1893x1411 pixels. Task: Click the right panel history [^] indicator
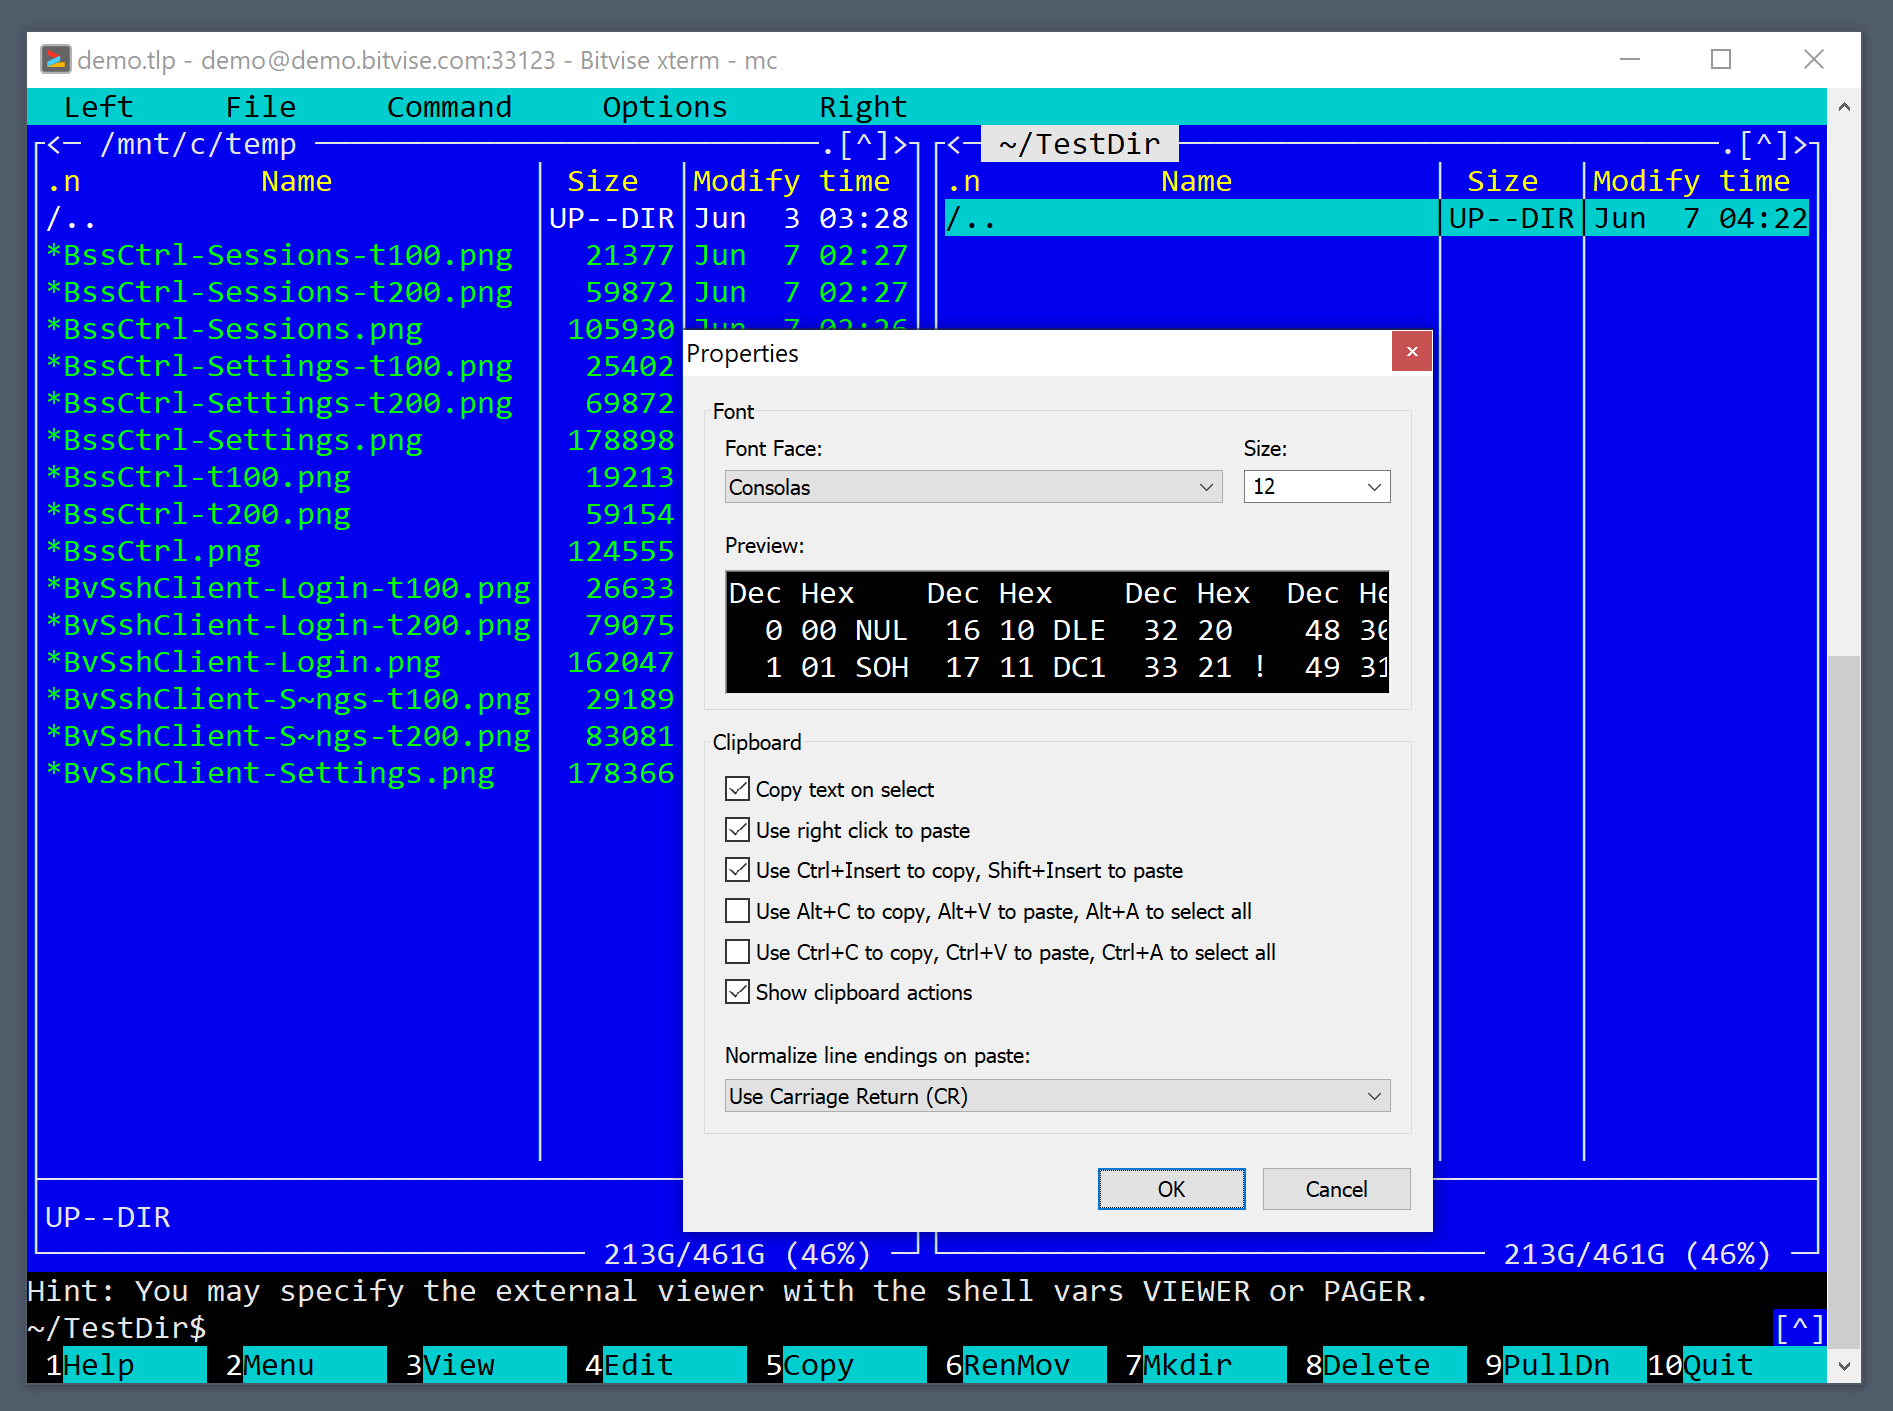click(1765, 145)
